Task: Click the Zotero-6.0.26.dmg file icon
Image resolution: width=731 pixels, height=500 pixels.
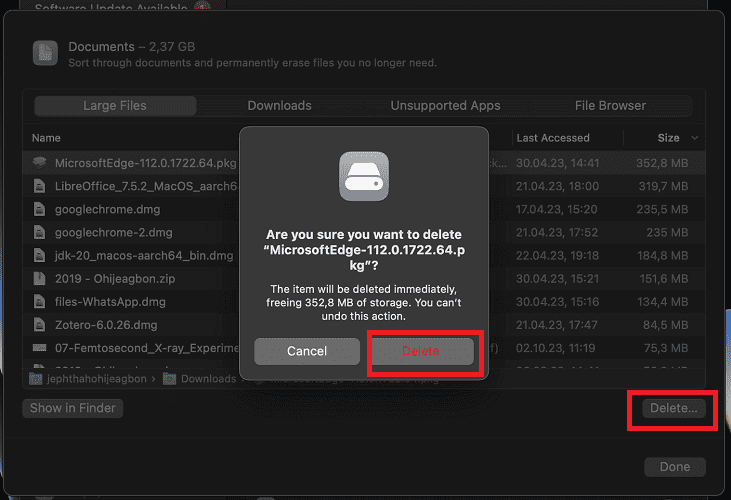Action: click(40, 325)
